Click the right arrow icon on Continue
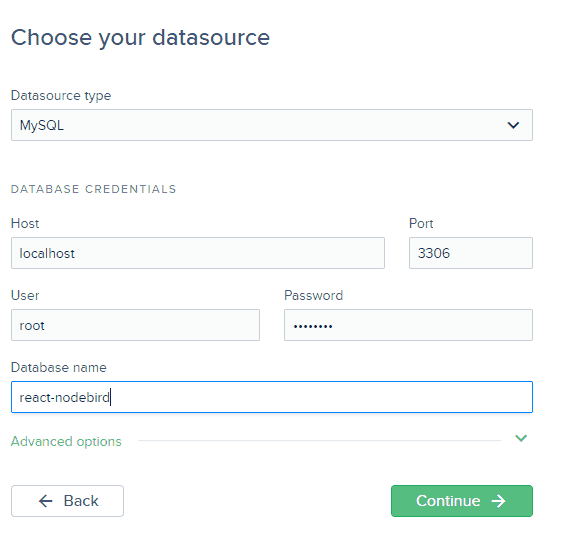Screen dimensions: 588x546 tap(499, 501)
